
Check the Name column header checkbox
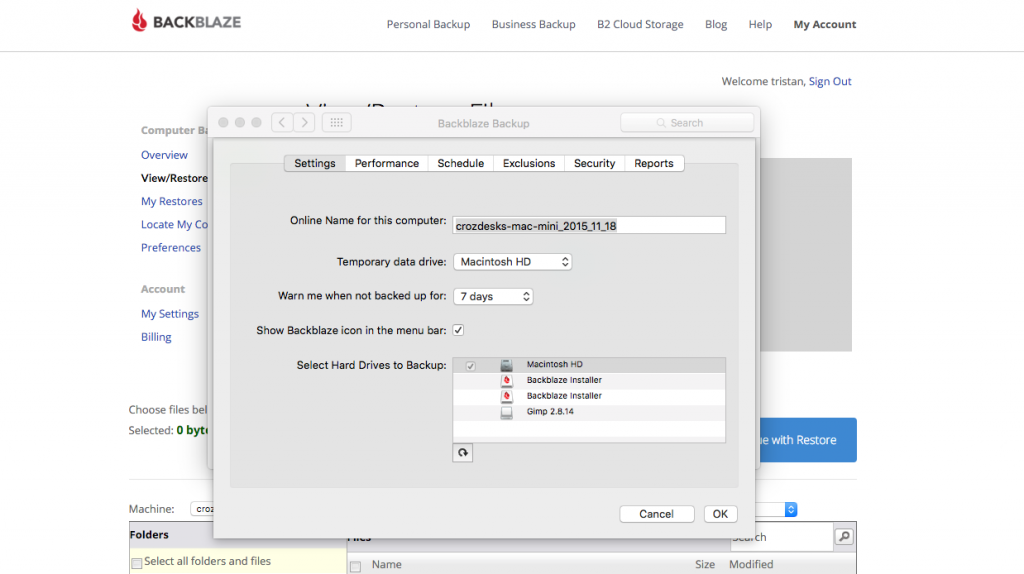355,566
